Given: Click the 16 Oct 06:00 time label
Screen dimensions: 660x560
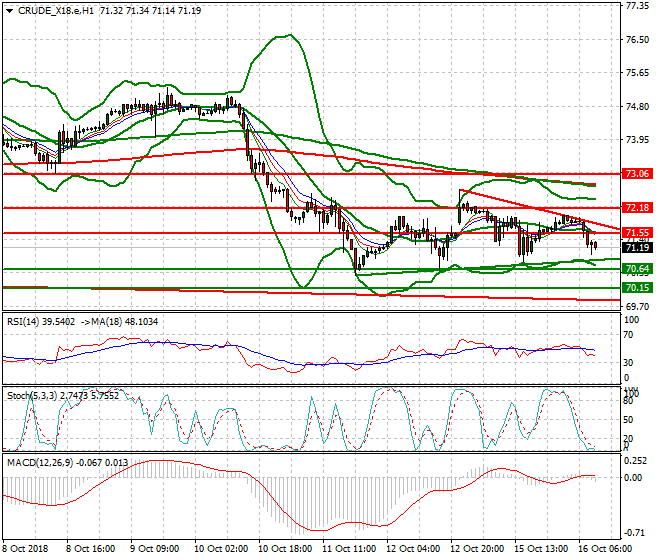Looking at the screenshot, I should 605,549.
